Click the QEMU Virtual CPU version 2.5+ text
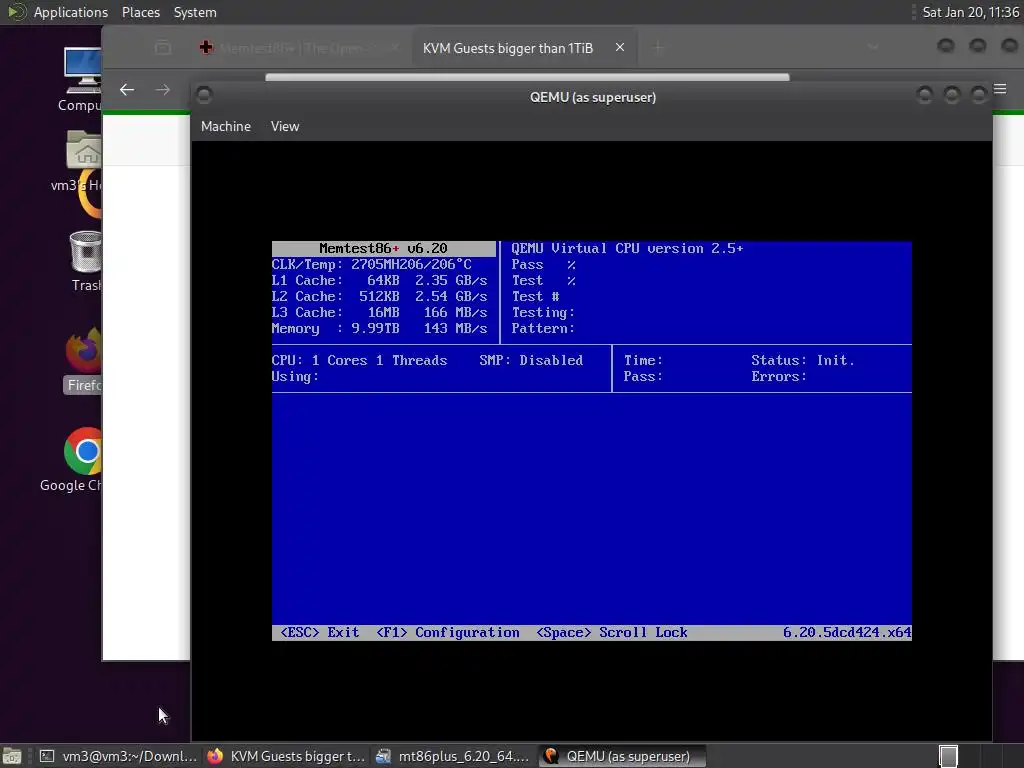The height and width of the screenshot is (768, 1024). click(x=628, y=248)
